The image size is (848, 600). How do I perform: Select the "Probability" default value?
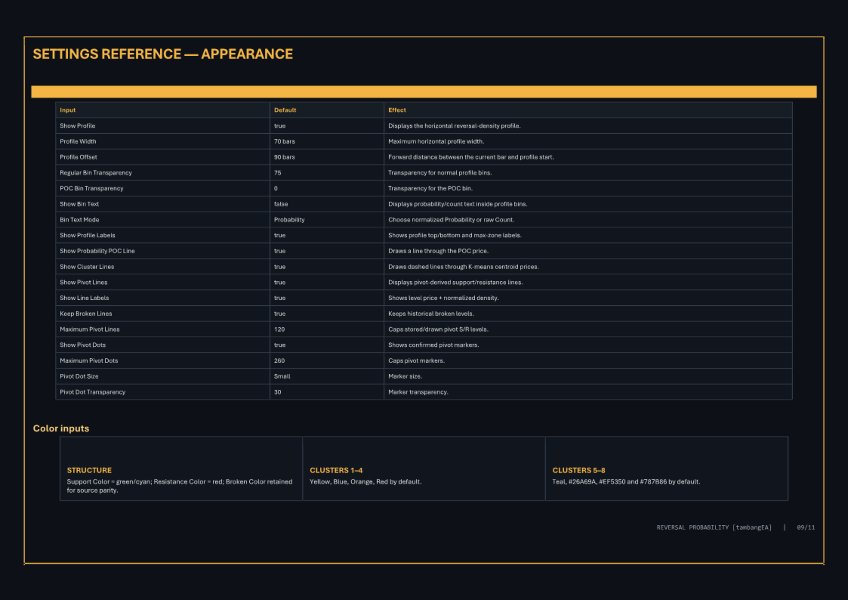click(289, 220)
